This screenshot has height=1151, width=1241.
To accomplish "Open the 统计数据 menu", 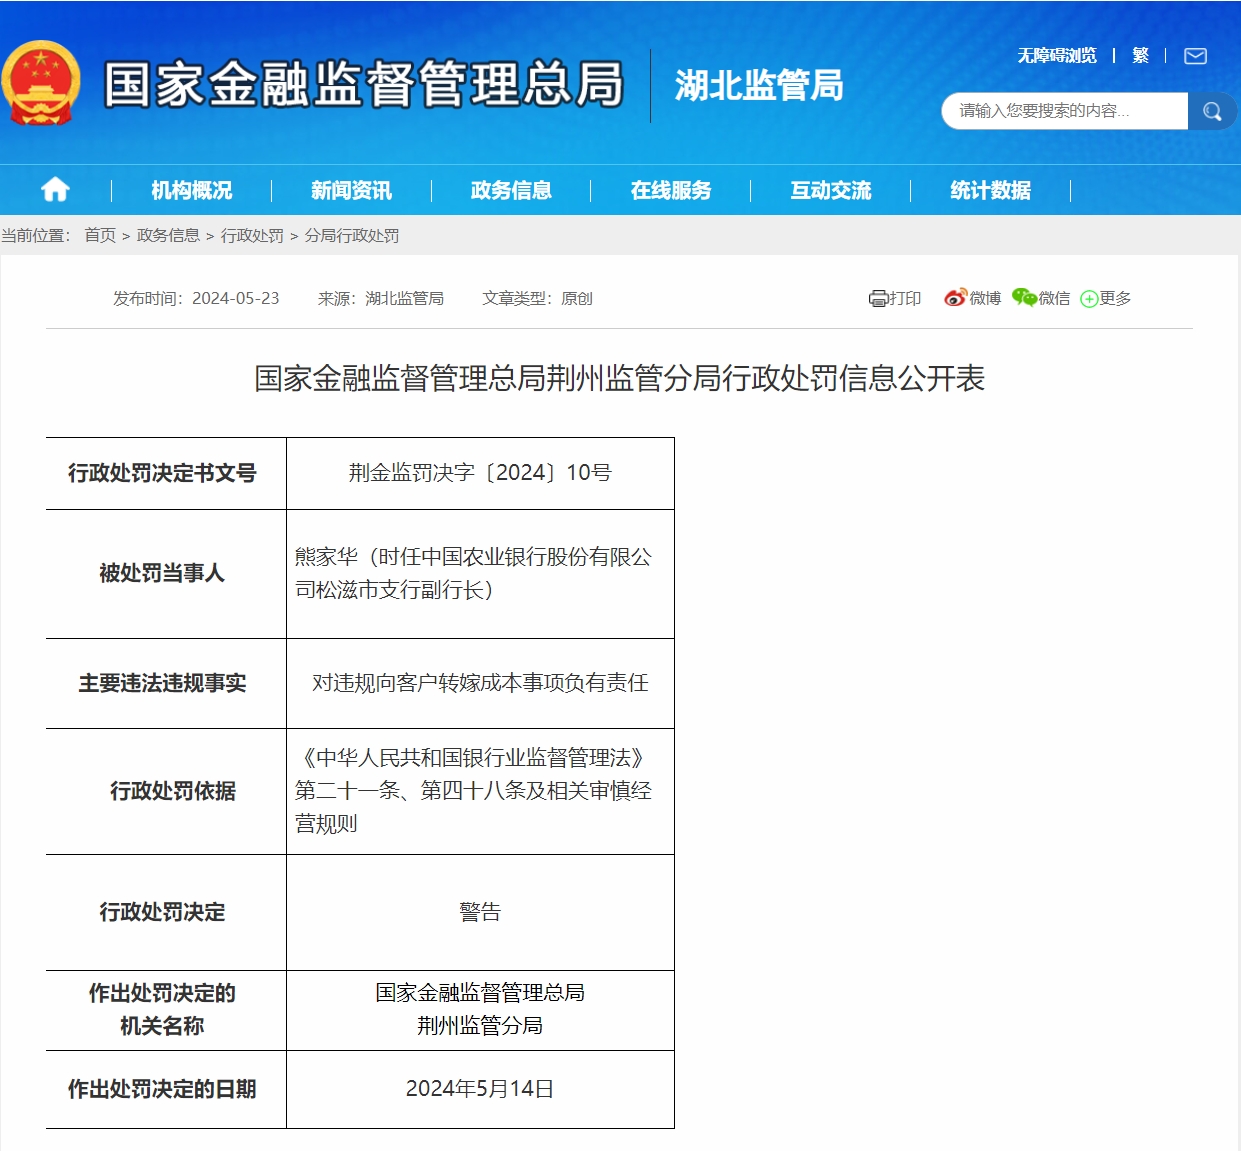I will (x=990, y=190).
